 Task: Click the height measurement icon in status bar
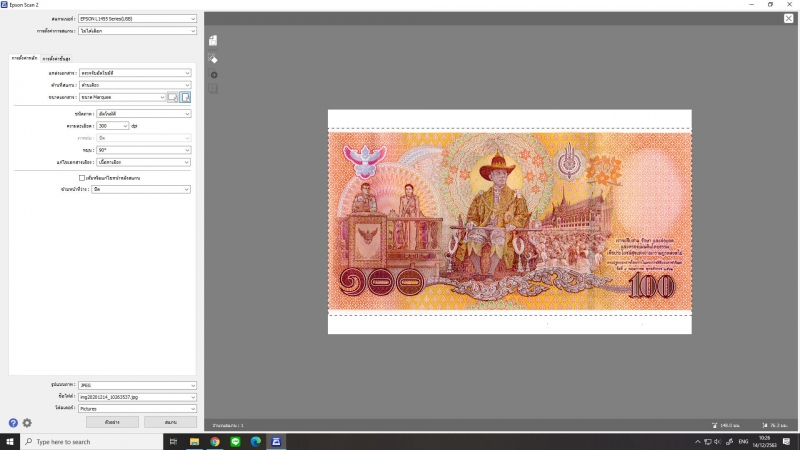764,425
